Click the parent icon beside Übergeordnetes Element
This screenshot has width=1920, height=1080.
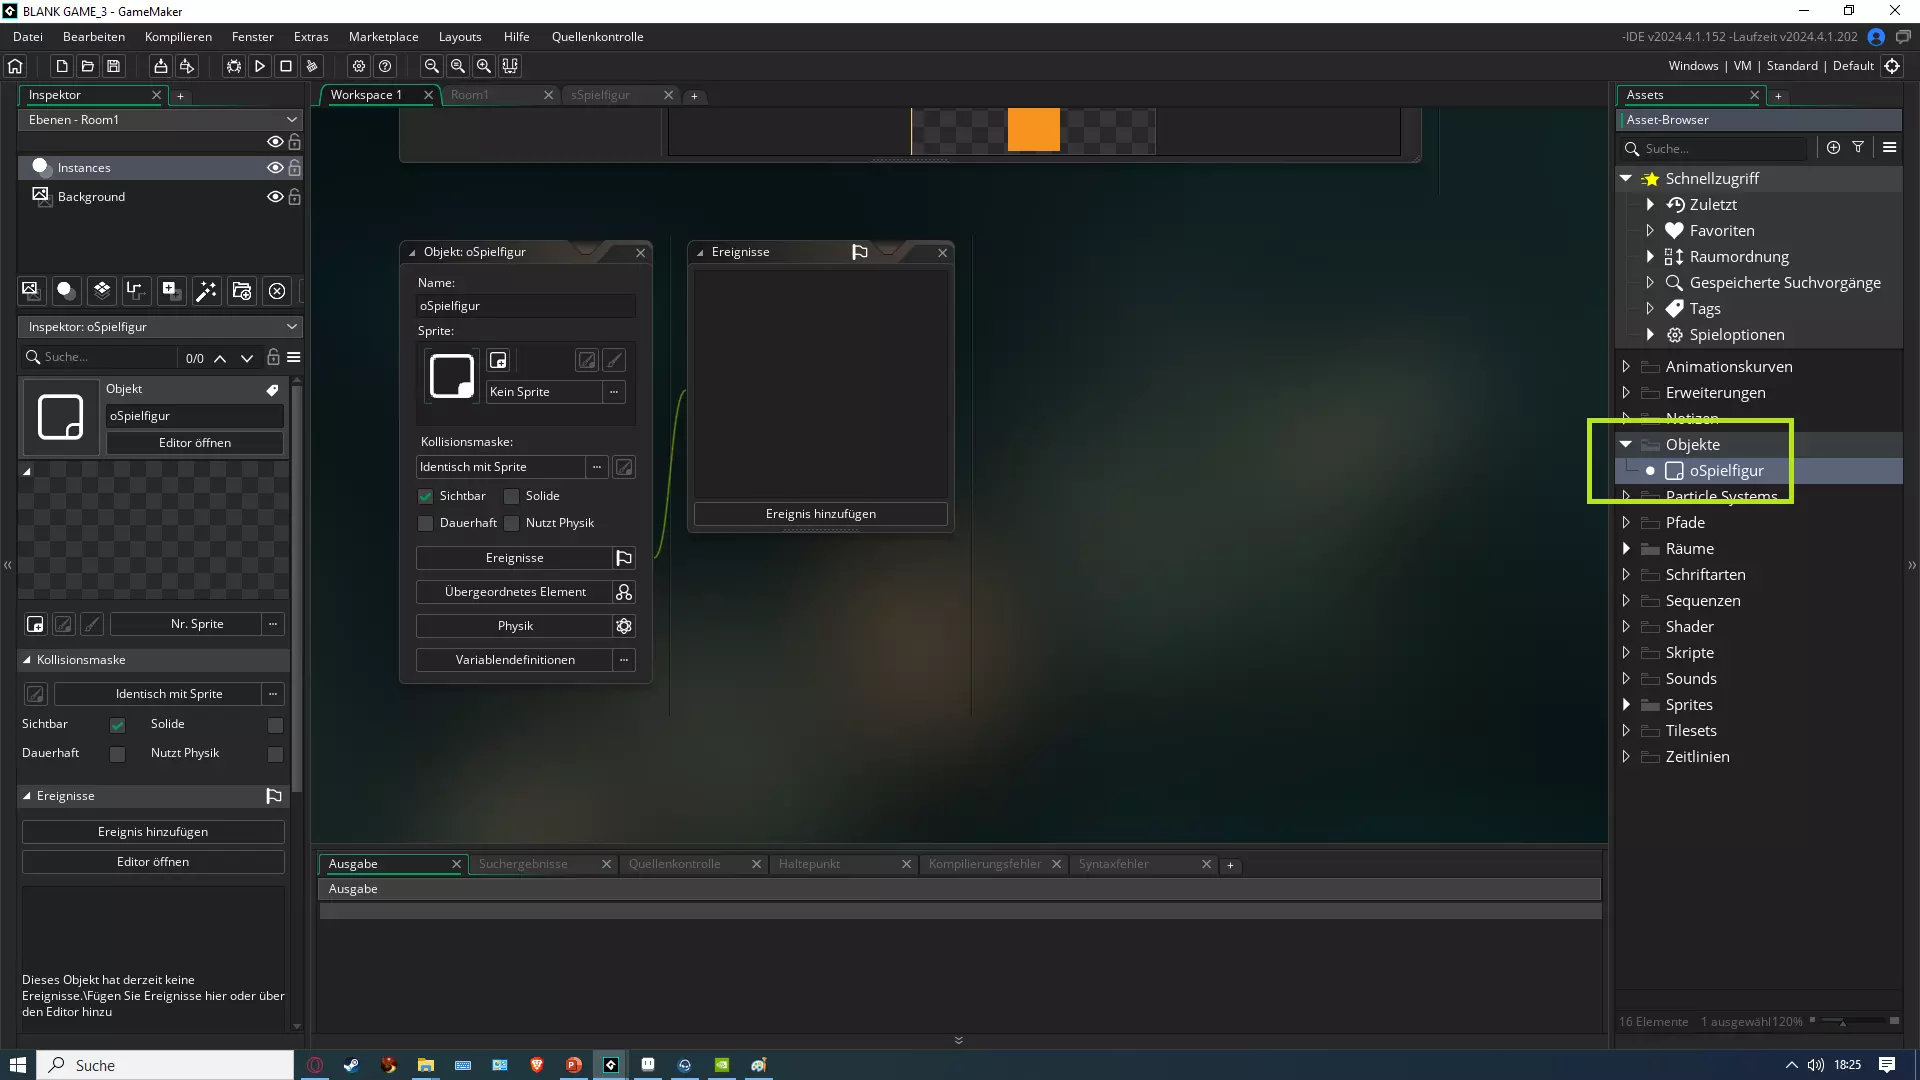point(624,592)
